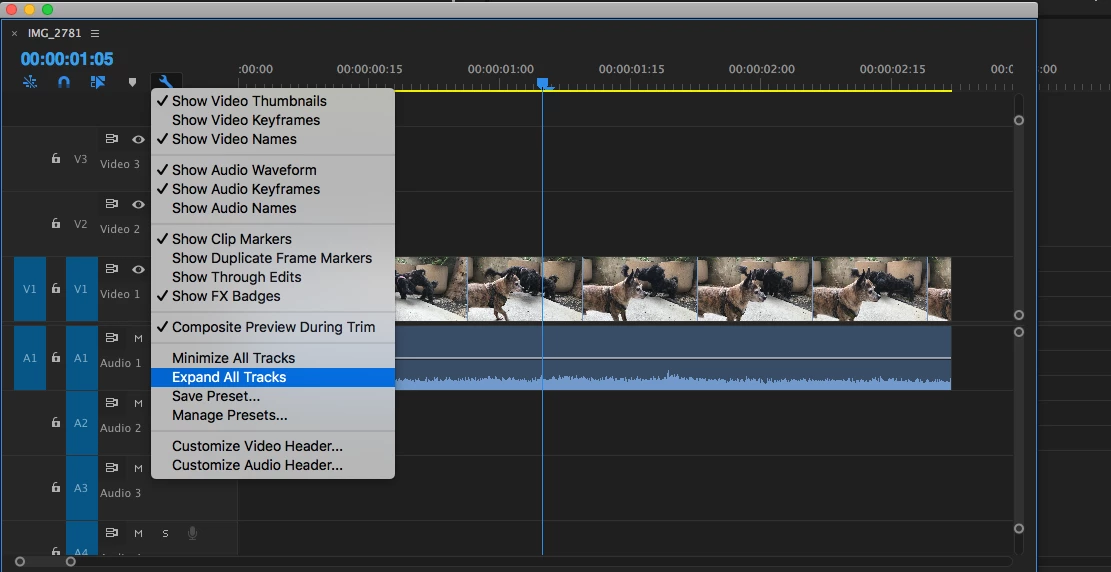
Task: Open Customize Video Header...
Action: point(273,447)
